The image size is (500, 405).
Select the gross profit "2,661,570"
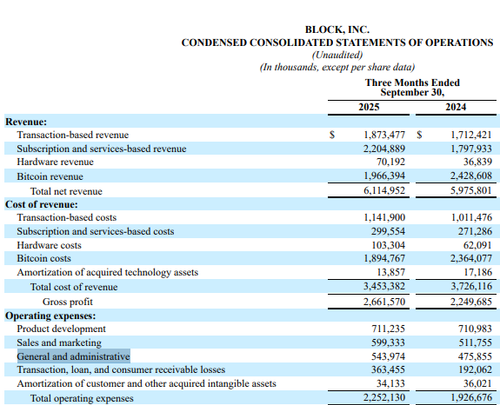384,302
